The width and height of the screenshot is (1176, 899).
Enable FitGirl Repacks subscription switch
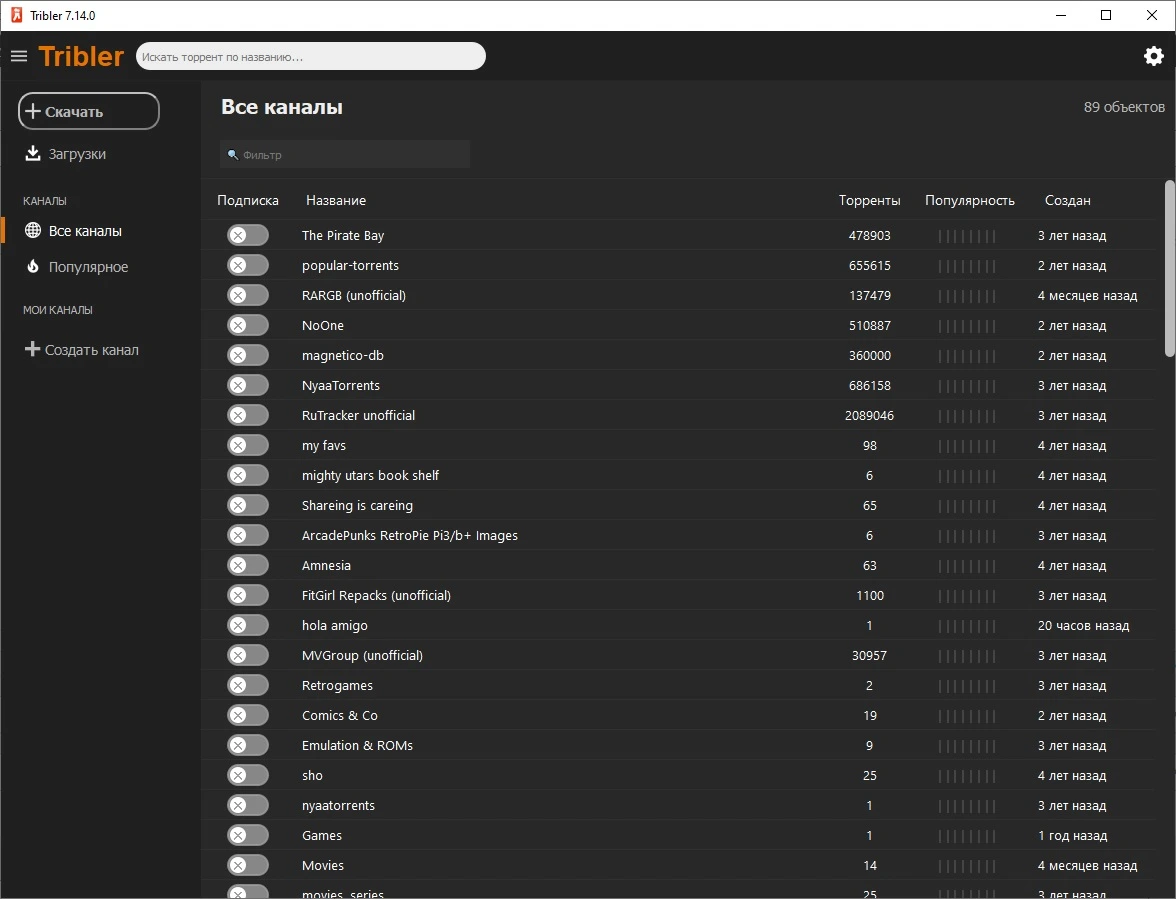248,595
